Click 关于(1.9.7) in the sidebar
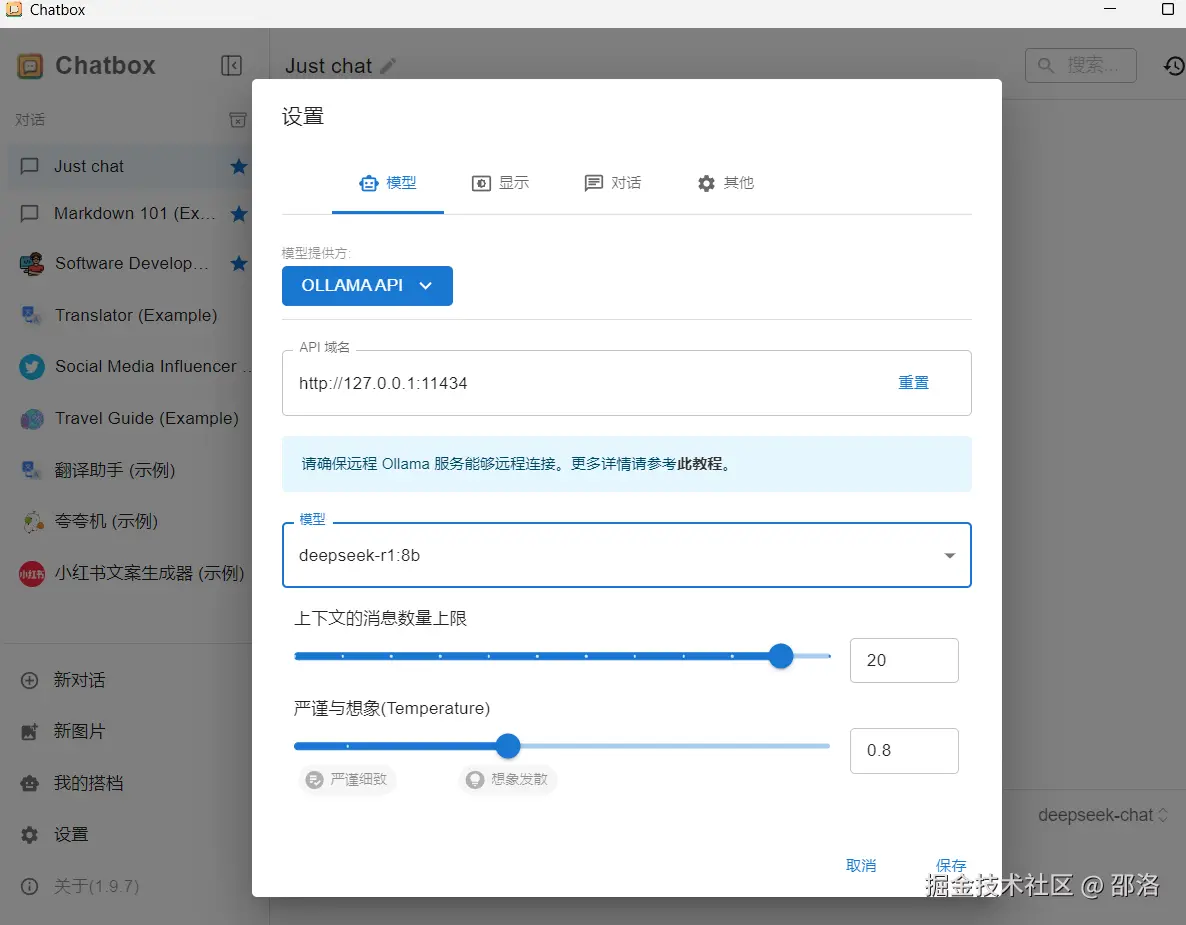 coord(96,886)
